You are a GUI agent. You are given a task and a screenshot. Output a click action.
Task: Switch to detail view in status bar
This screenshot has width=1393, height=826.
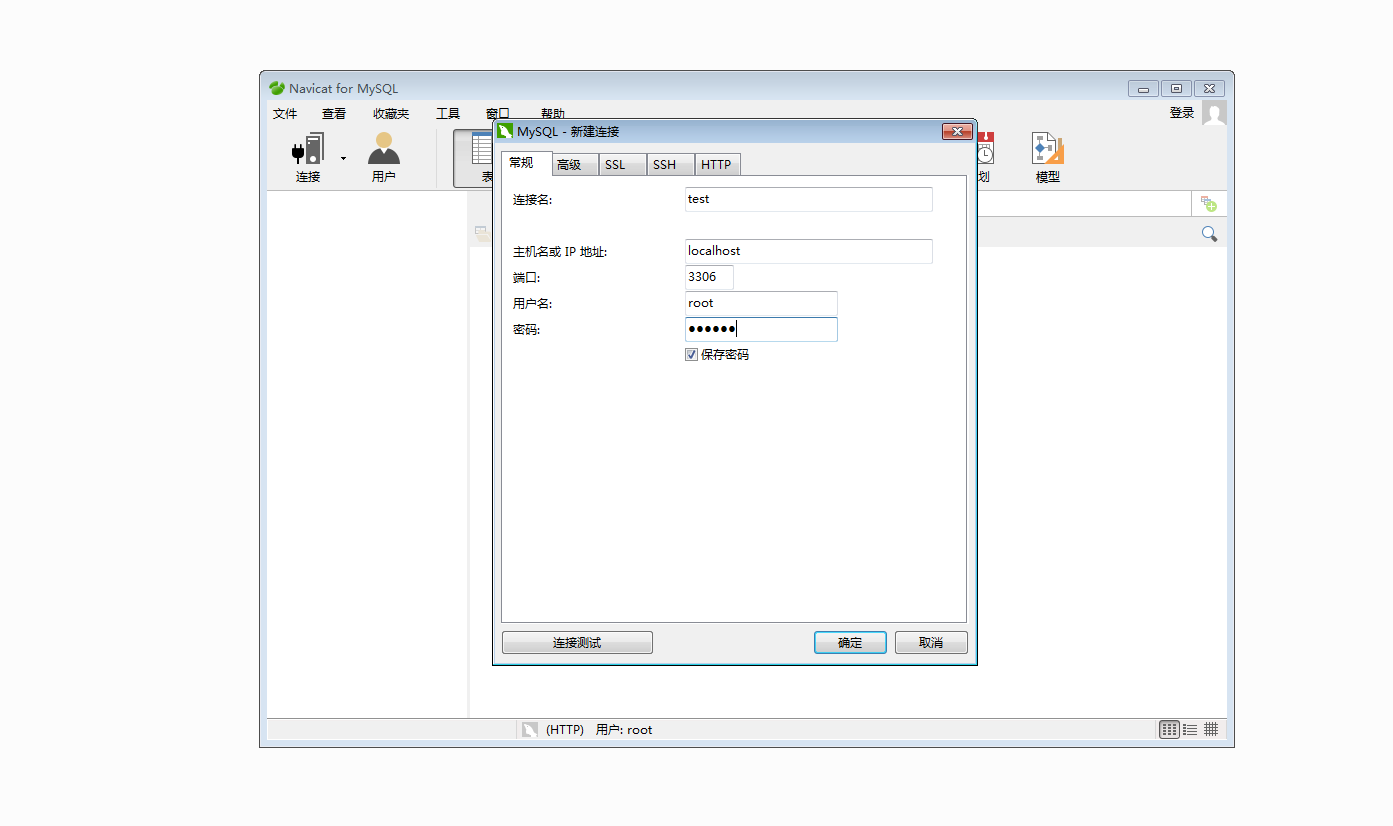coord(1211,729)
